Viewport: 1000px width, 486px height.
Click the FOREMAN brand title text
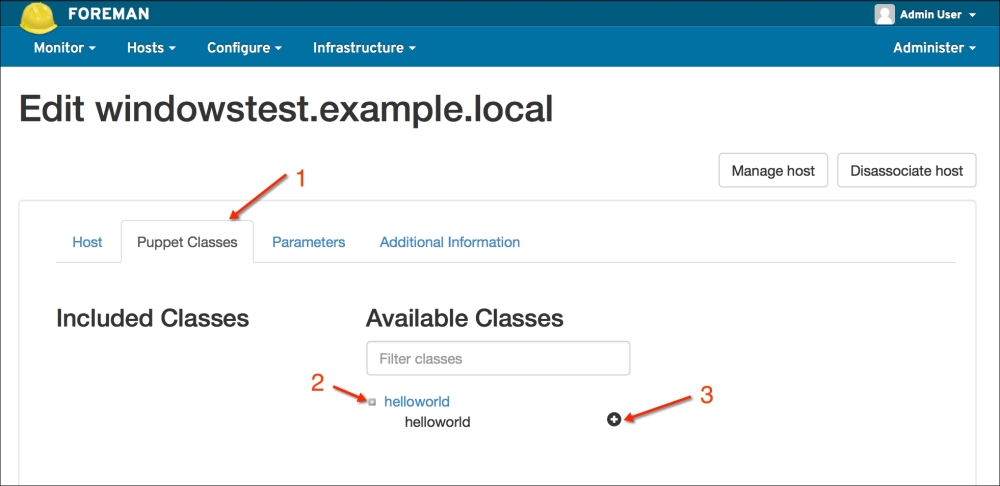(x=110, y=14)
